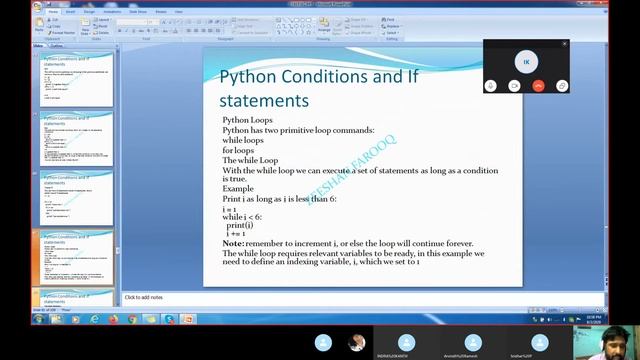Center align the paragraph text
This screenshot has width=640, height=360.
point(196,31)
